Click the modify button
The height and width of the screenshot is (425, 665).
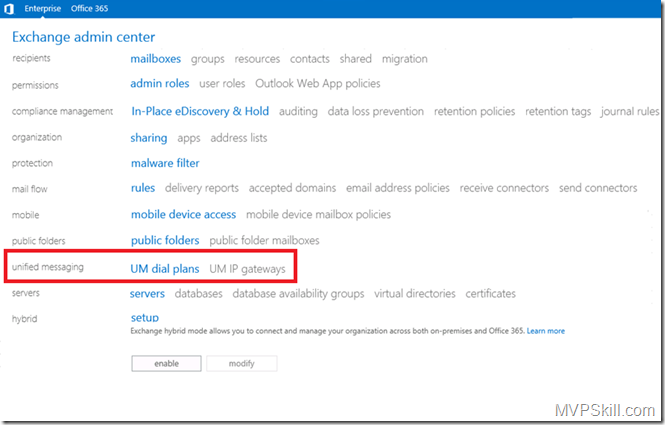click(242, 363)
